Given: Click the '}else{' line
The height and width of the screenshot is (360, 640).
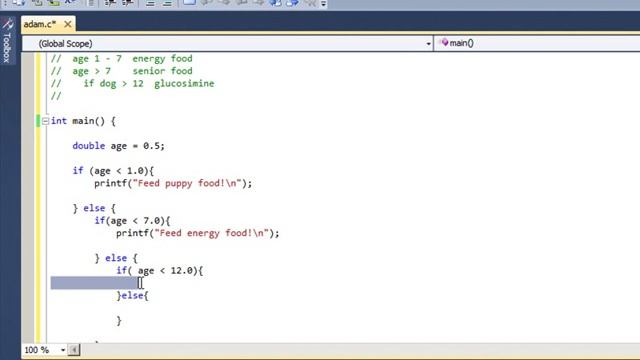Looking at the screenshot, I should (x=133, y=296).
